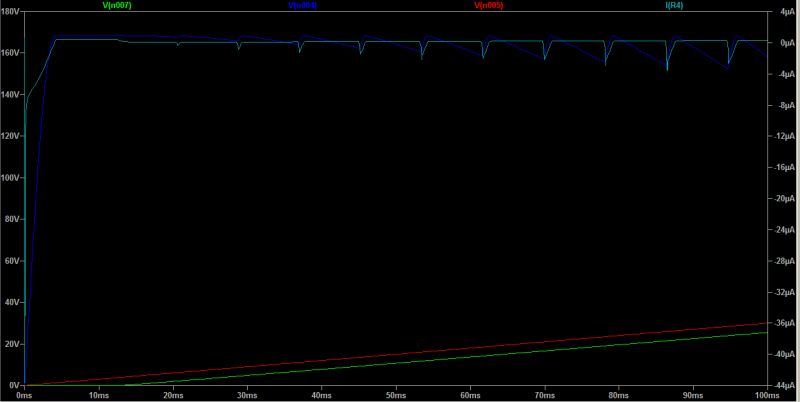The height and width of the screenshot is (402, 800).
Task: Click the 0µA right axis label
Action: click(787, 43)
